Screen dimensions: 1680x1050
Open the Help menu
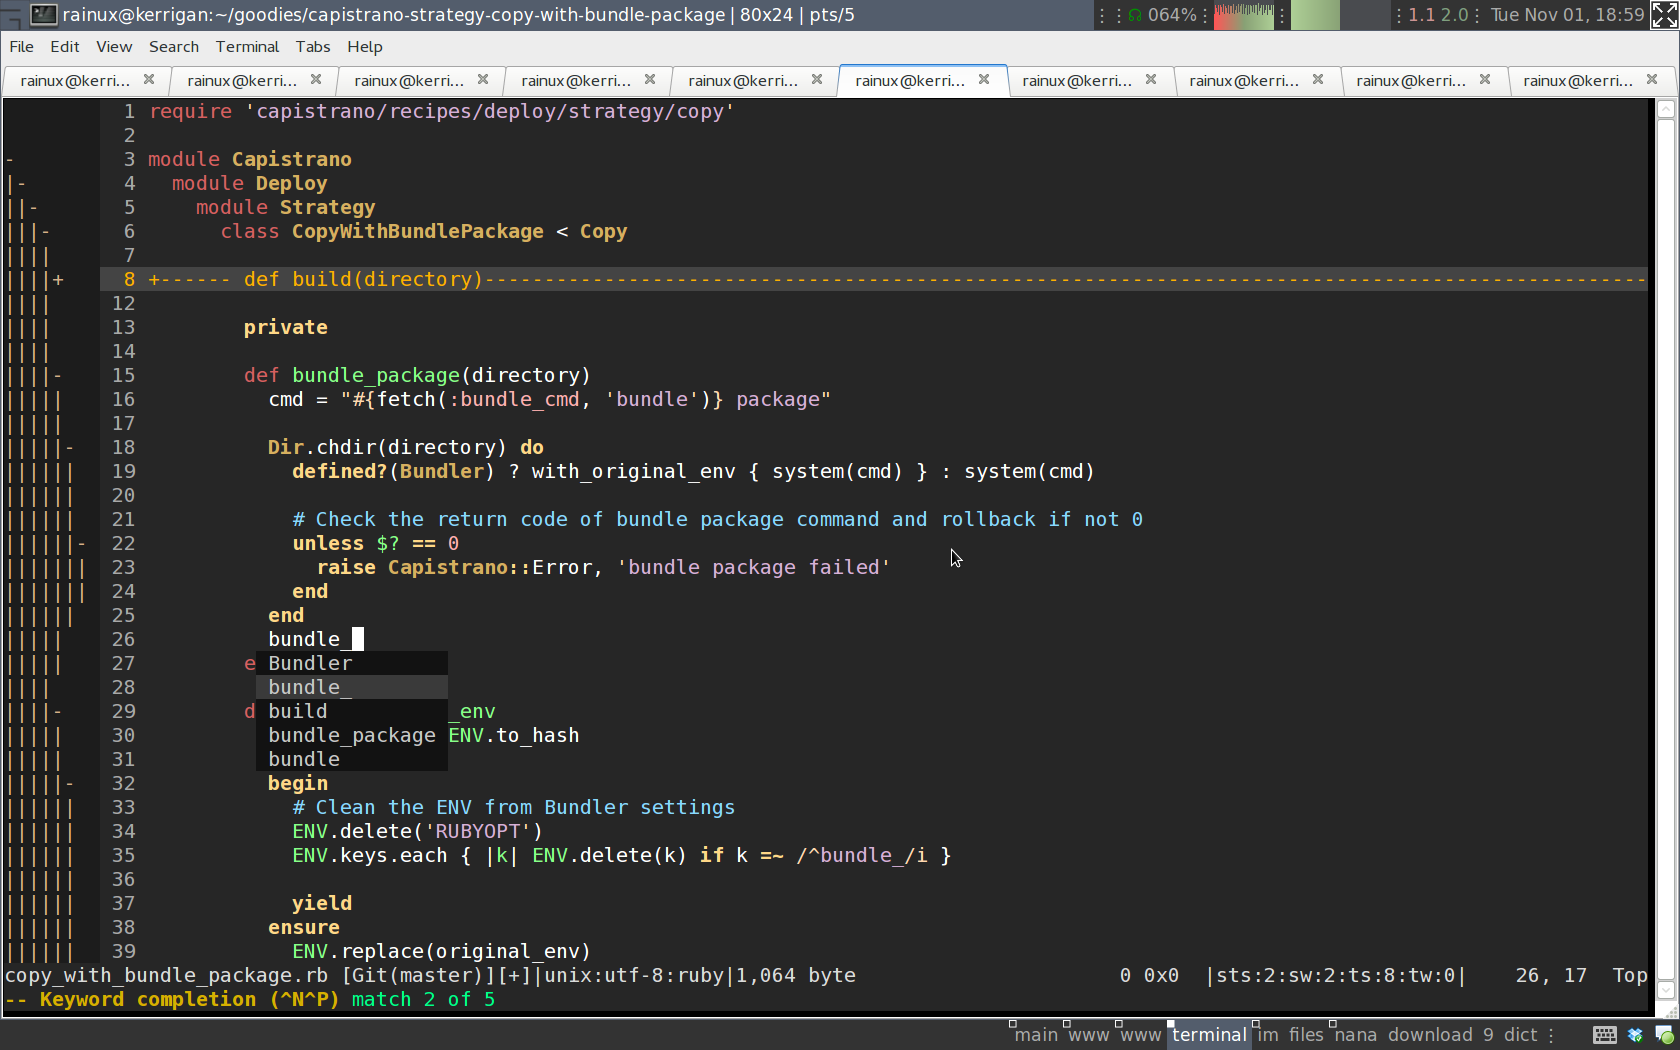coord(365,46)
